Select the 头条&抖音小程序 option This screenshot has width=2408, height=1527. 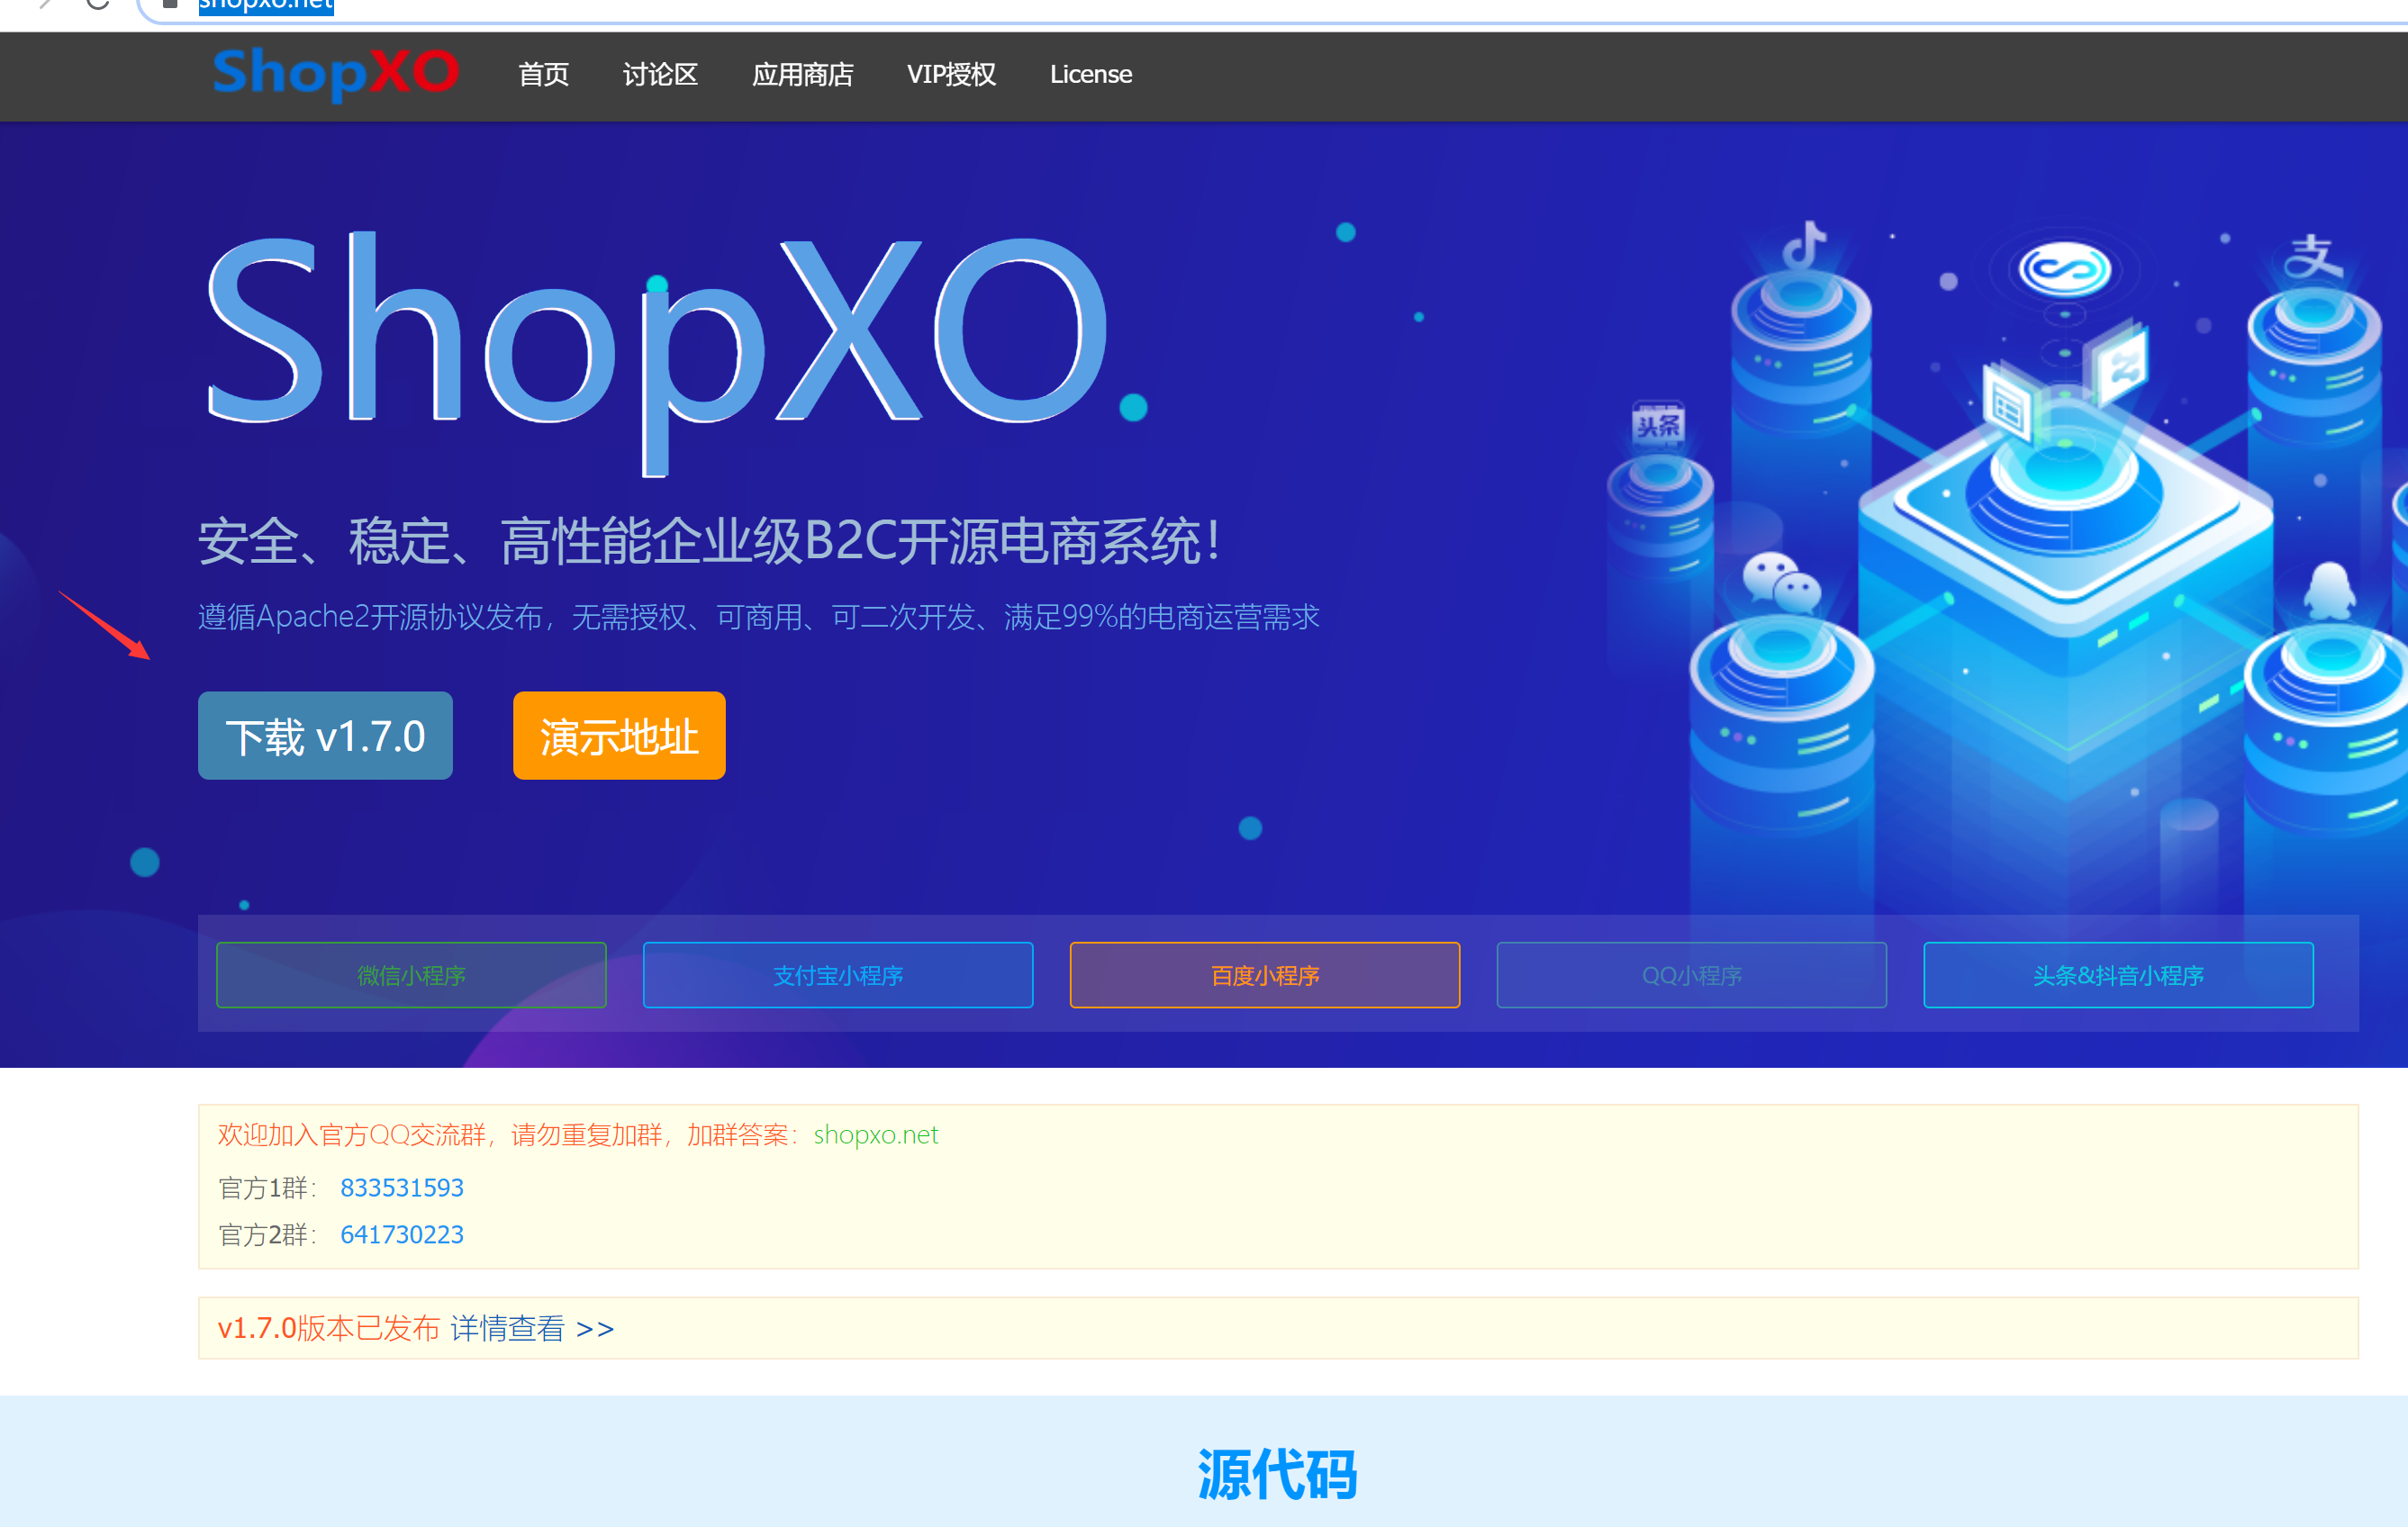[2117, 975]
